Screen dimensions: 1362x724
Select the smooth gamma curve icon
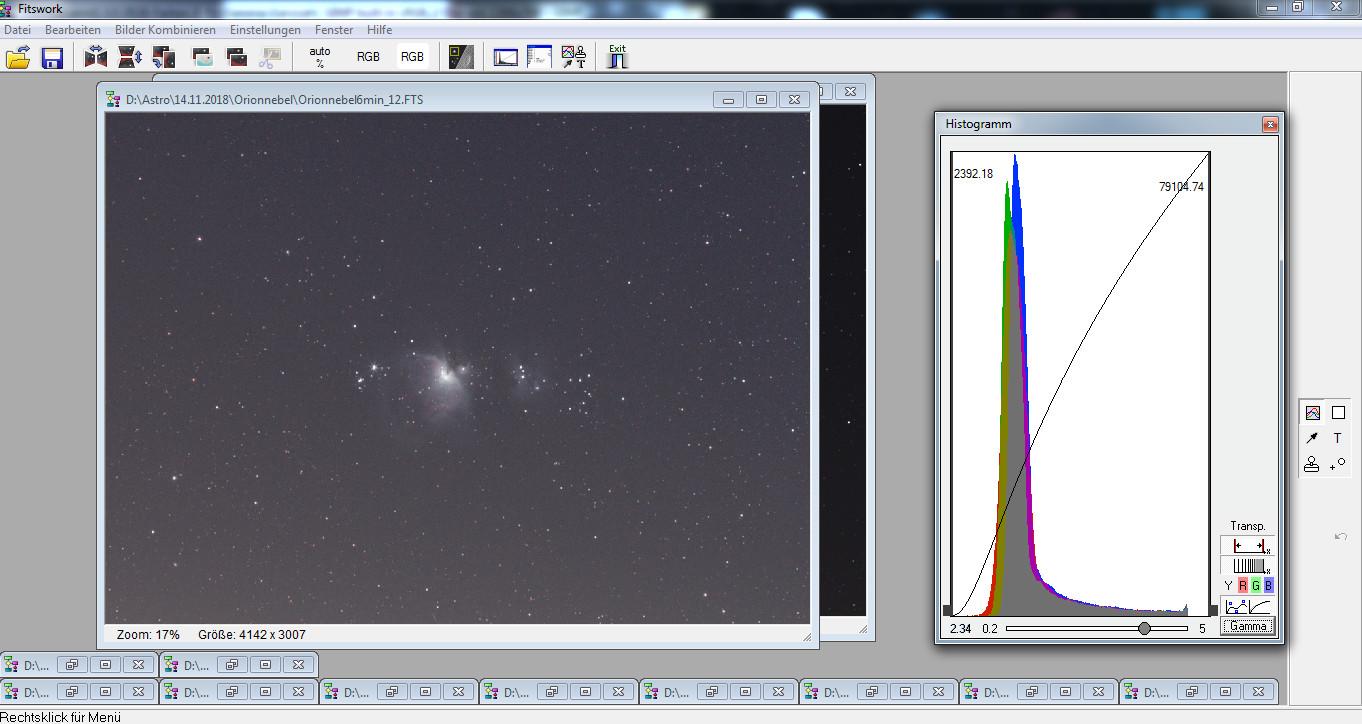click(1261, 606)
